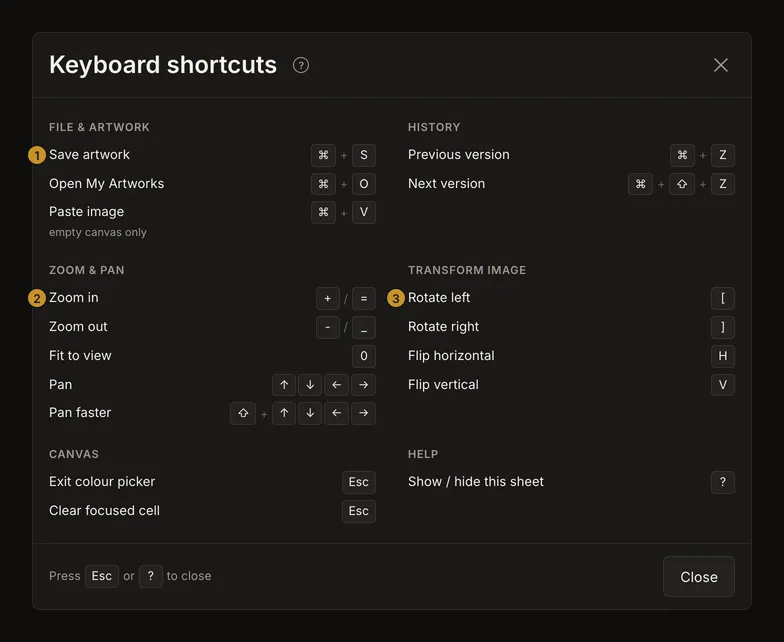This screenshot has width=784, height=642.
Task: Click the command key in Next version row
Action: 640,184
